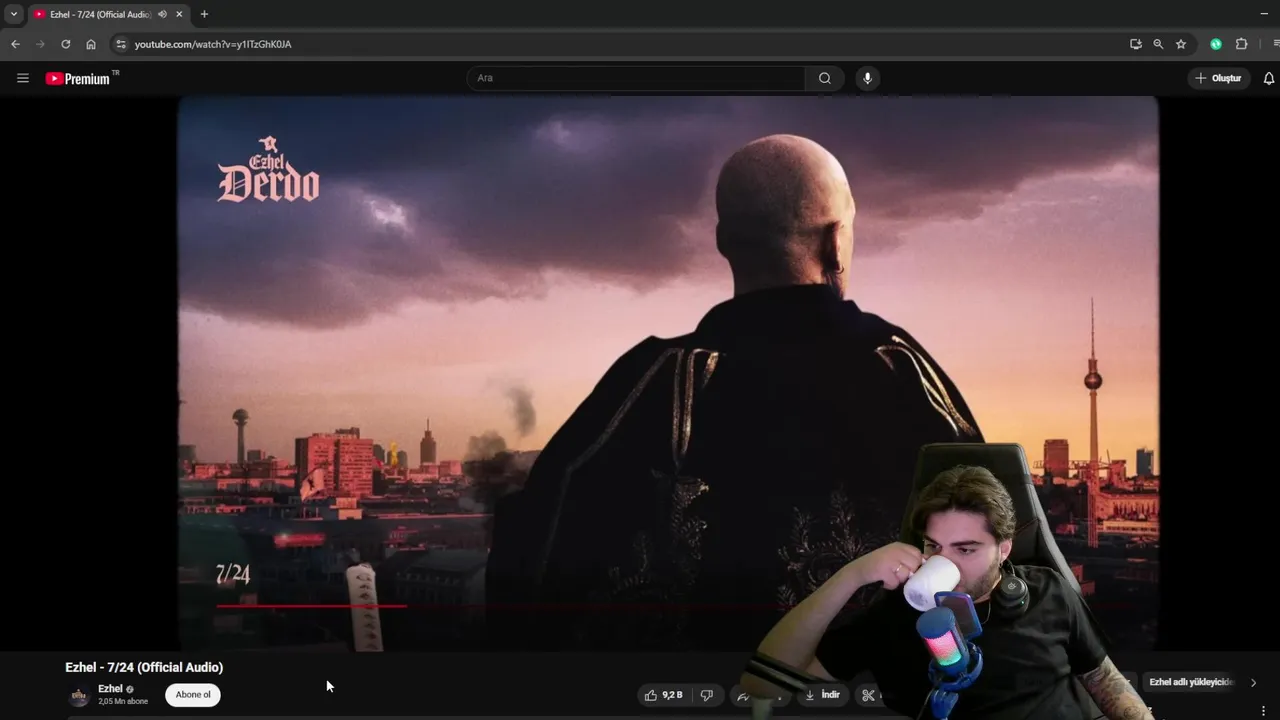This screenshot has width=1280, height=720.
Task: Open the Ezhel channel name link
Action: [x=110, y=689]
